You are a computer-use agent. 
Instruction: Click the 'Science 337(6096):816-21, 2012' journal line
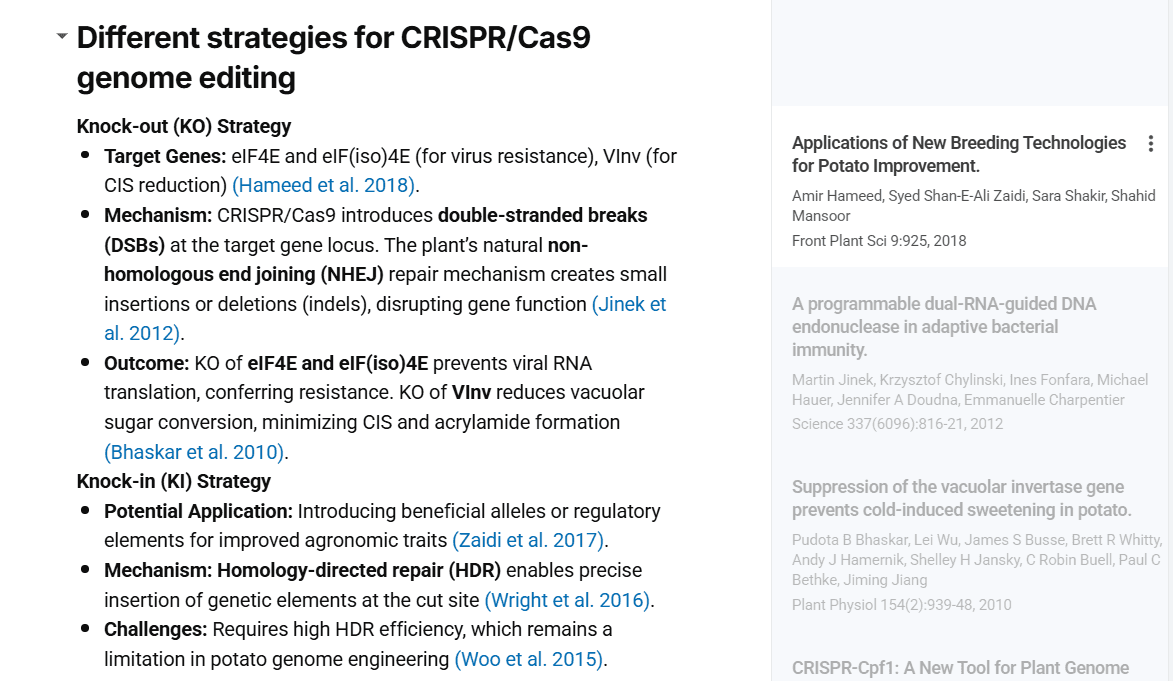(897, 423)
